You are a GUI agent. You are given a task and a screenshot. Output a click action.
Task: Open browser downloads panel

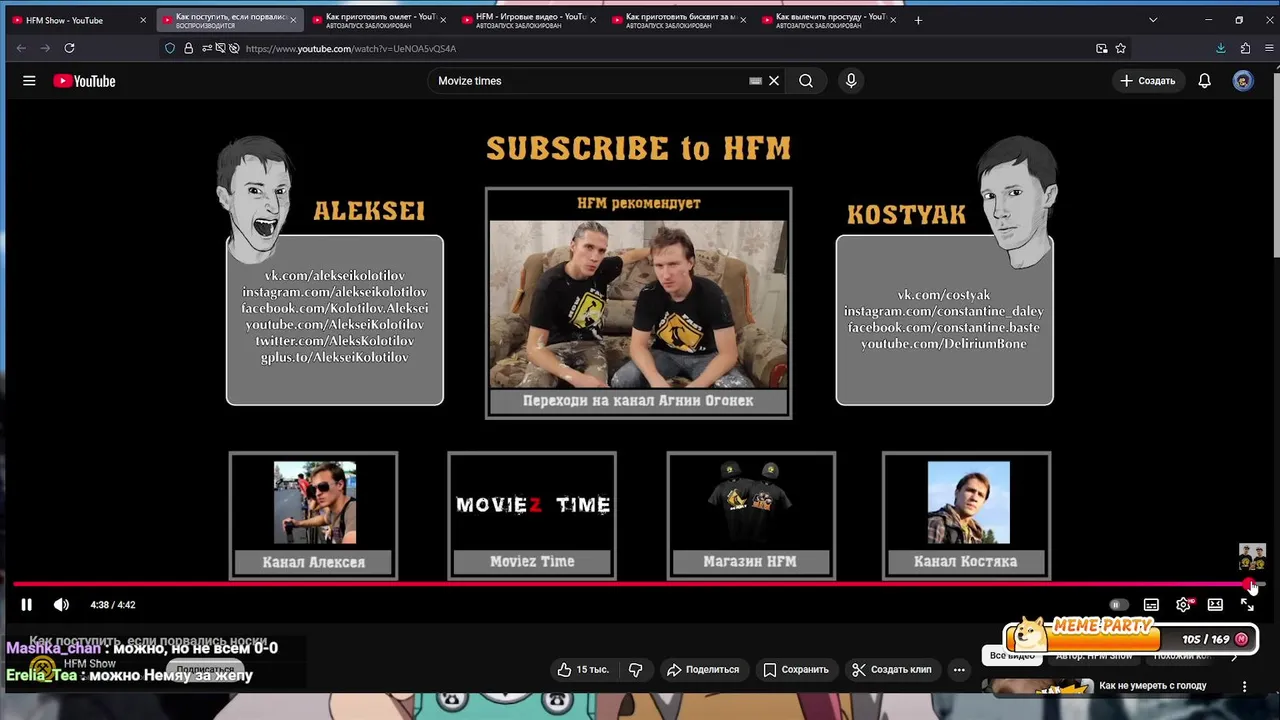click(1221, 48)
